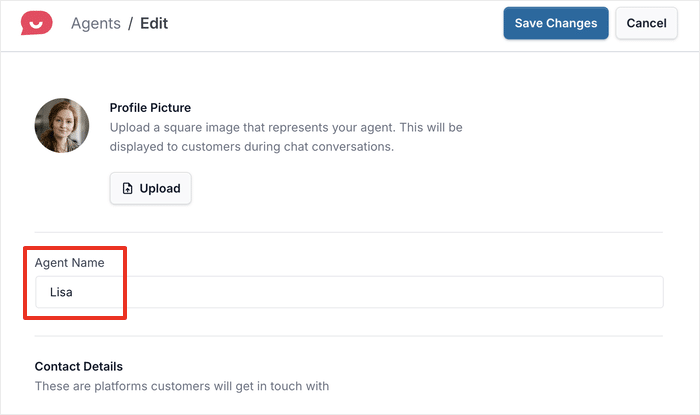Save the agent with Save Changes
This screenshot has height=415, width=700.
(x=555, y=23)
